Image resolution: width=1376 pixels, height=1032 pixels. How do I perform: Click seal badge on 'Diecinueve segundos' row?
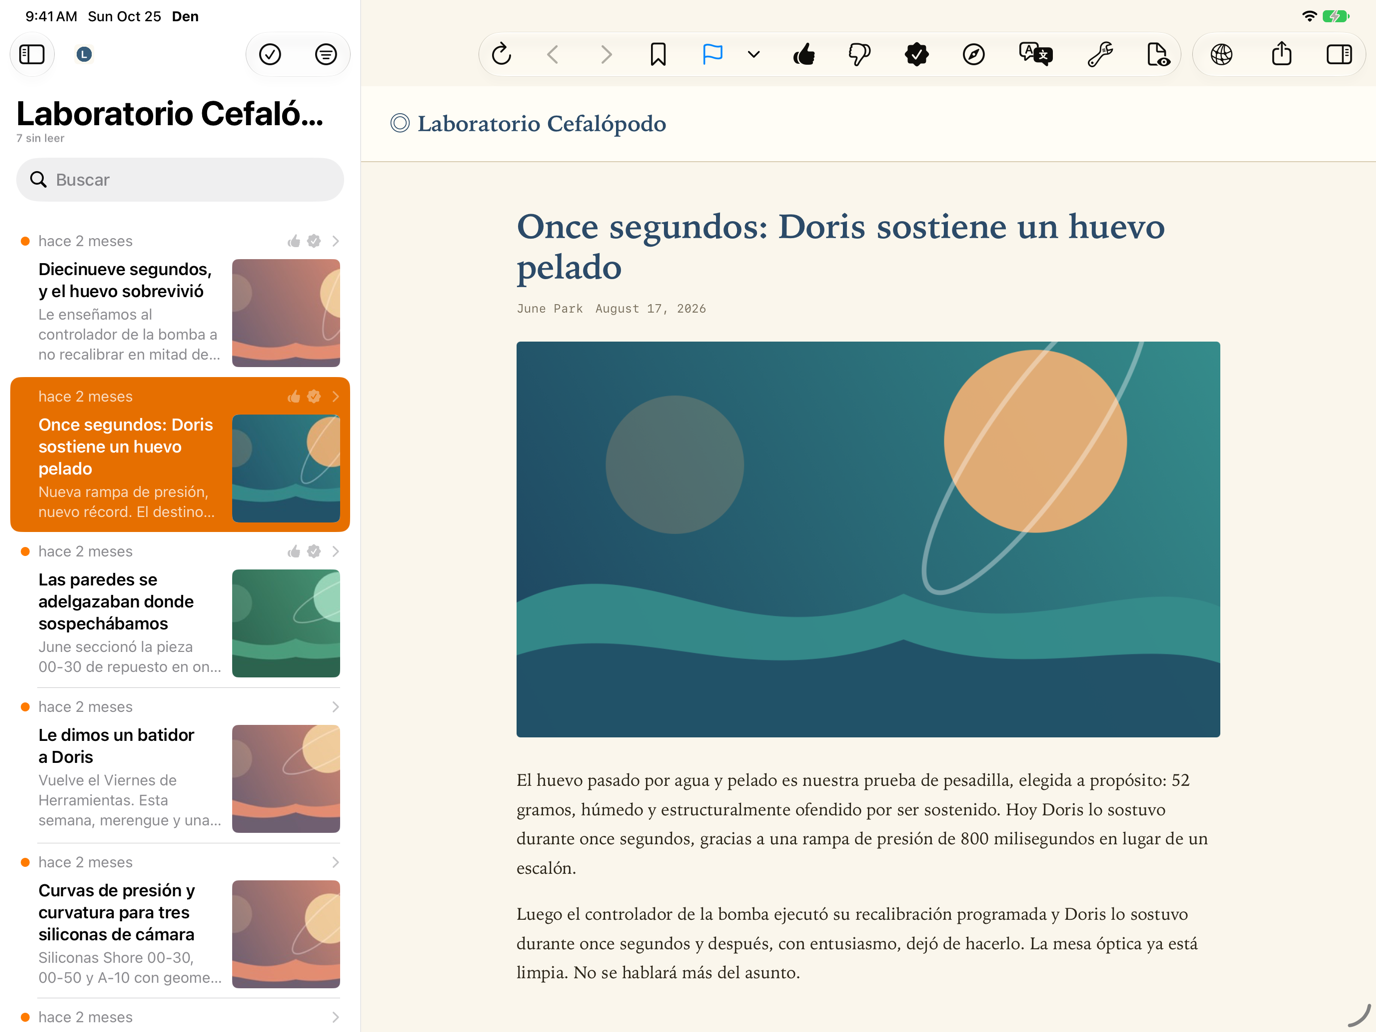pos(314,241)
